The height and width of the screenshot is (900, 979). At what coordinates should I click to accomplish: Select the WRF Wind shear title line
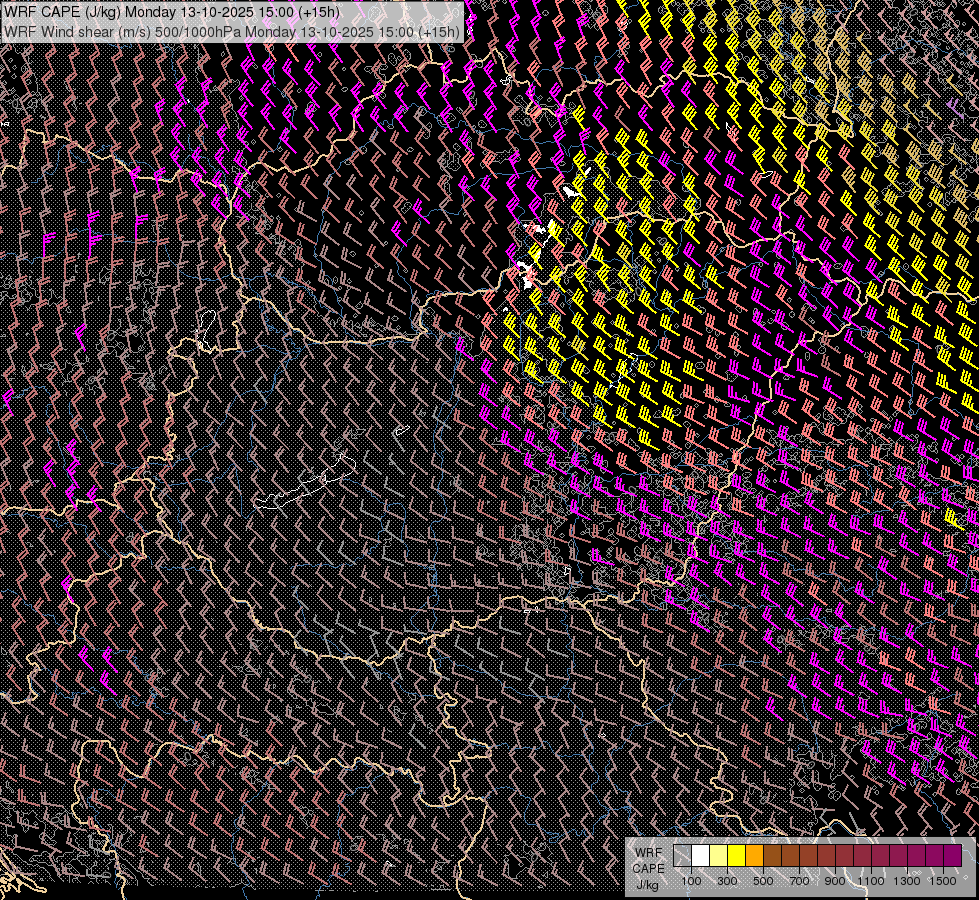(x=232, y=31)
